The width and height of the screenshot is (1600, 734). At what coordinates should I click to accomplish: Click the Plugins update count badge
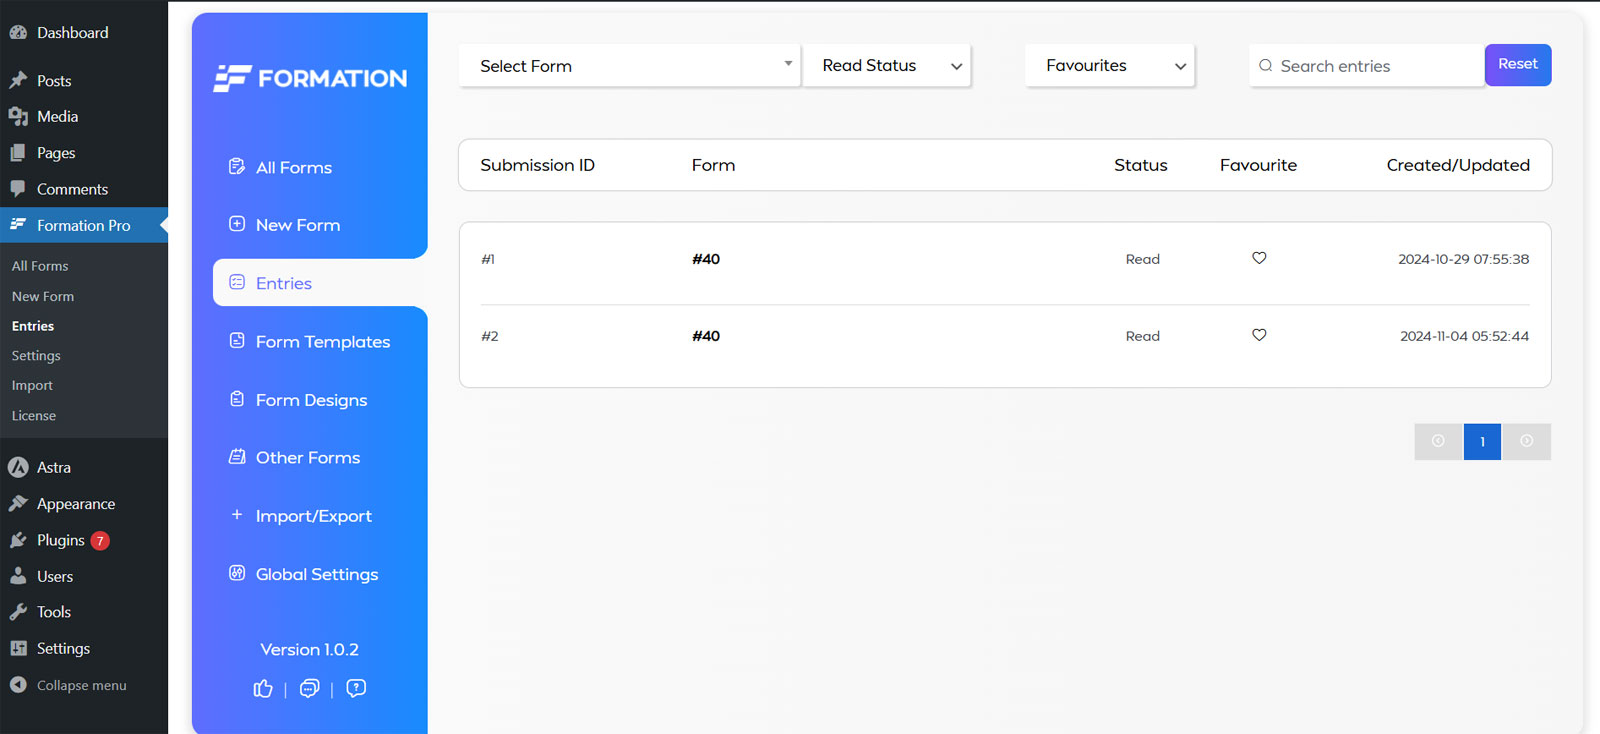click(x=100, y=541)
